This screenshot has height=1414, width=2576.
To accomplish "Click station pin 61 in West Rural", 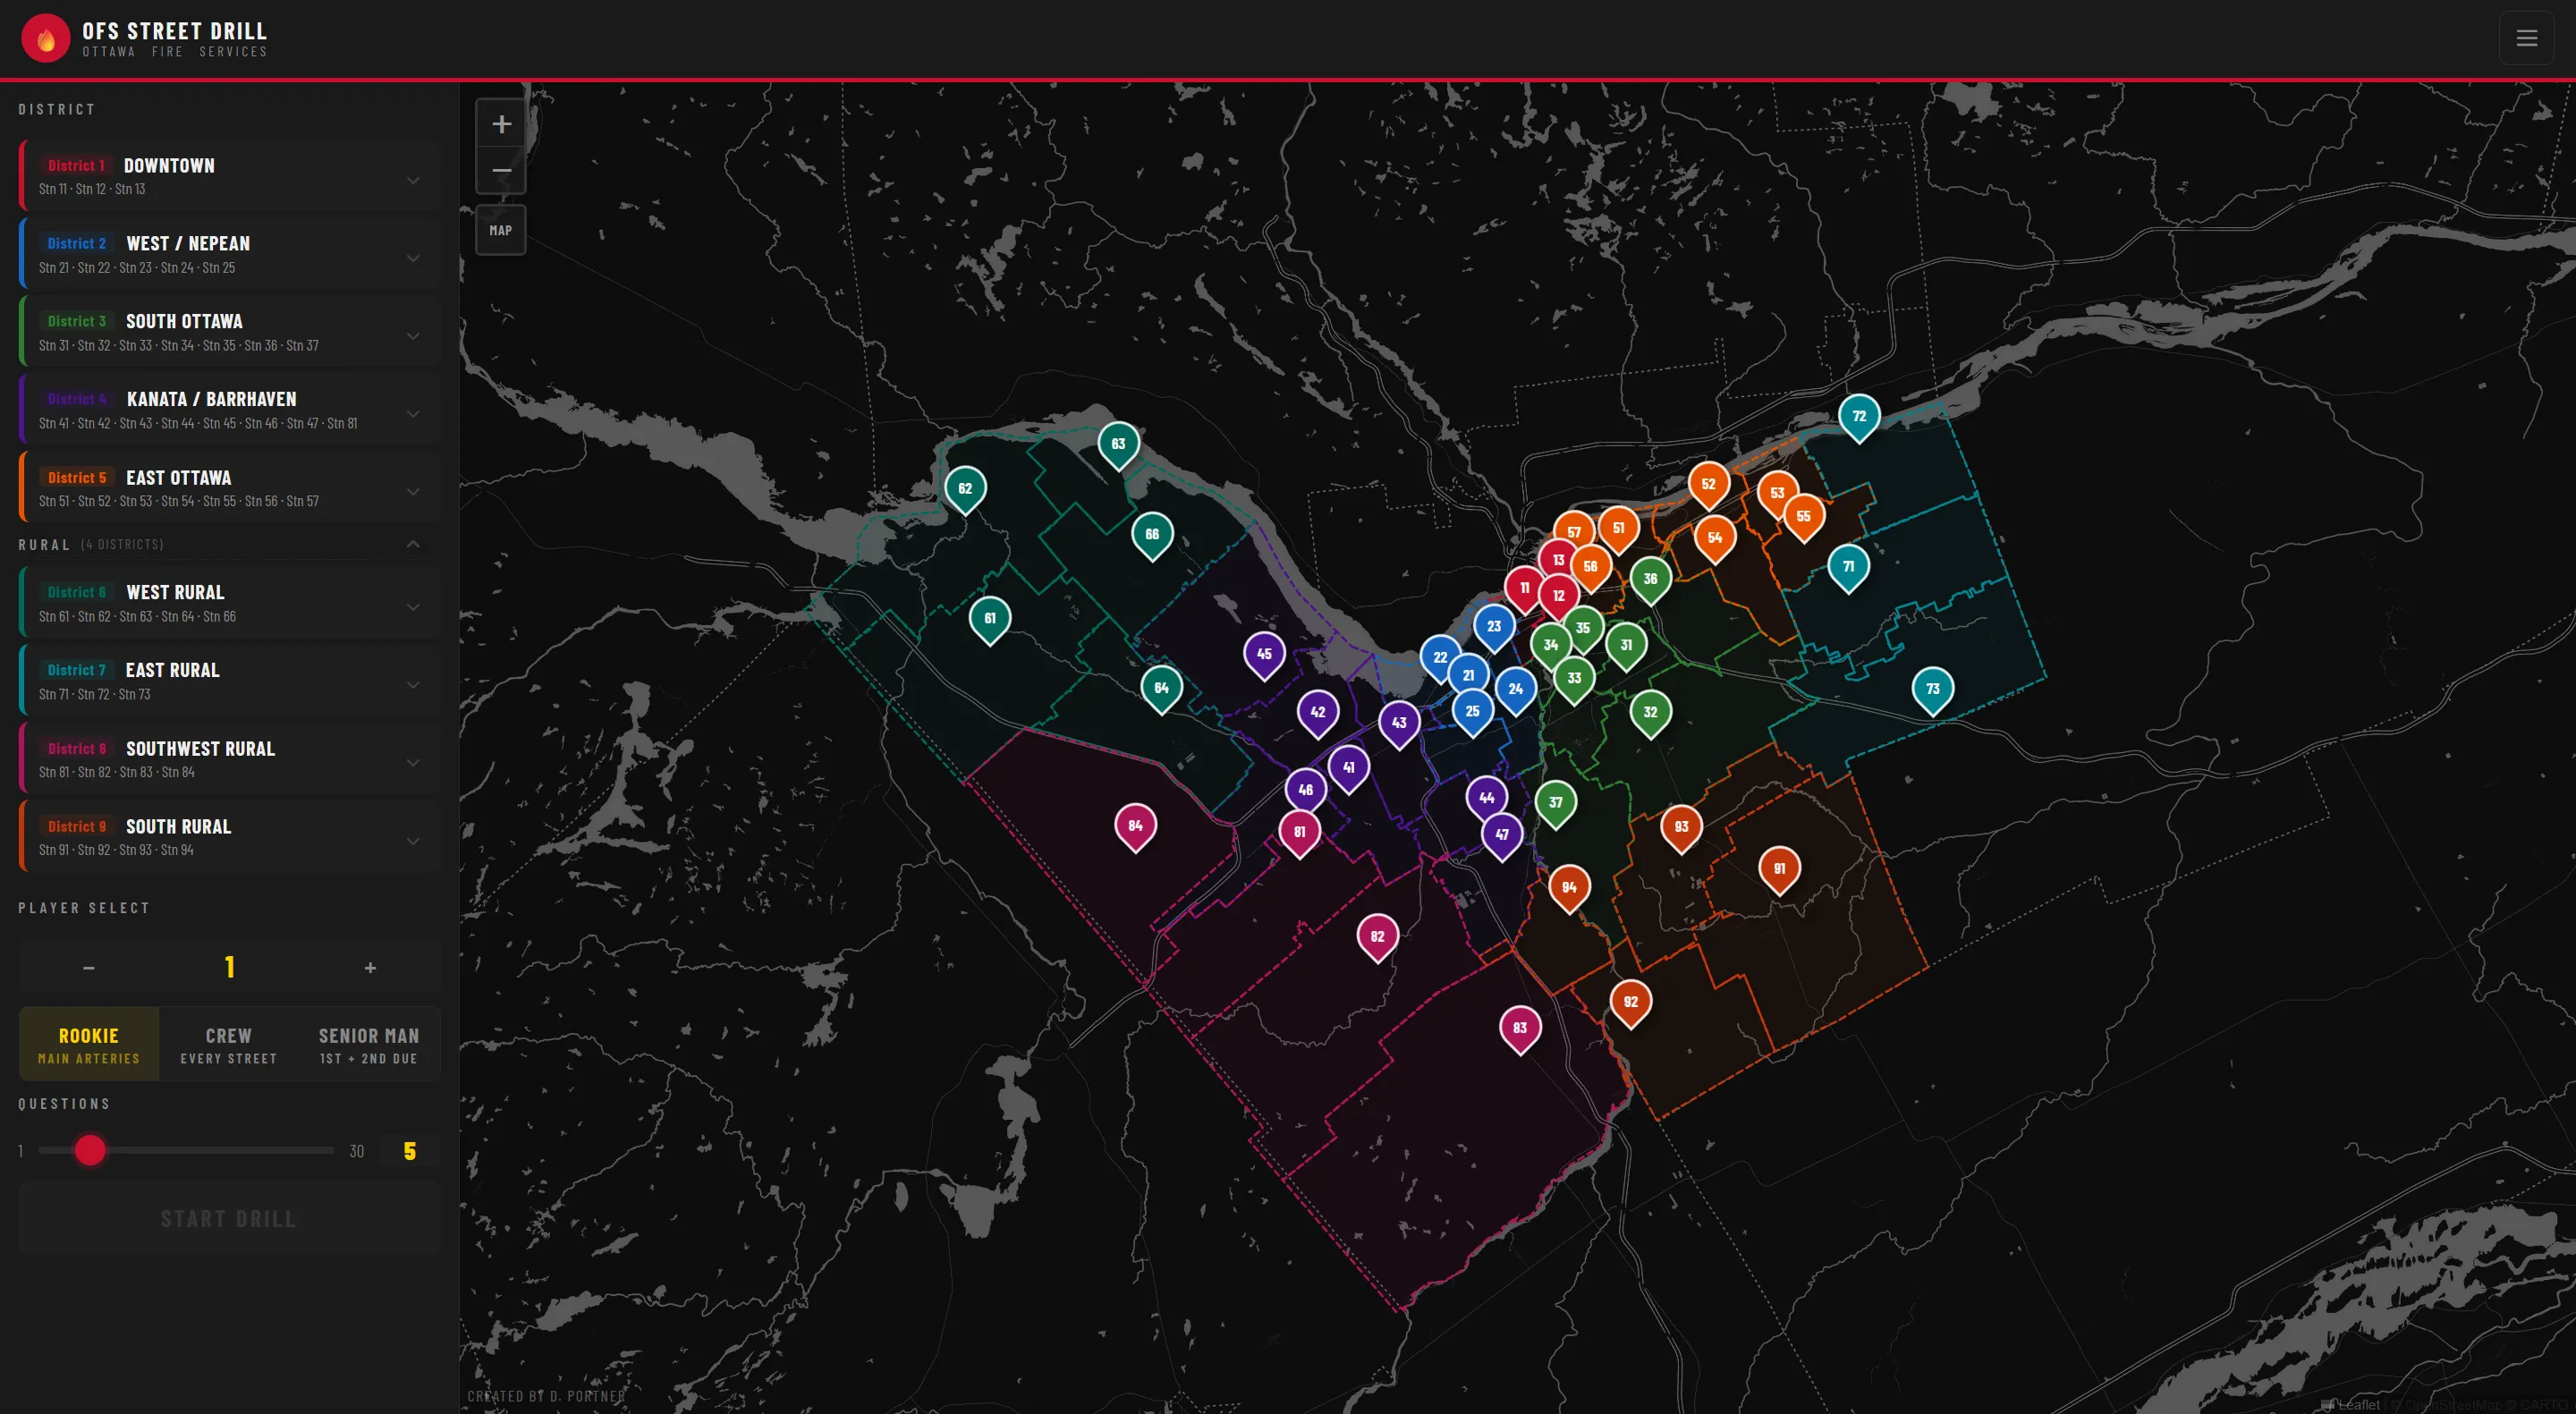I will pyautogui.click(x=990, y=618).
